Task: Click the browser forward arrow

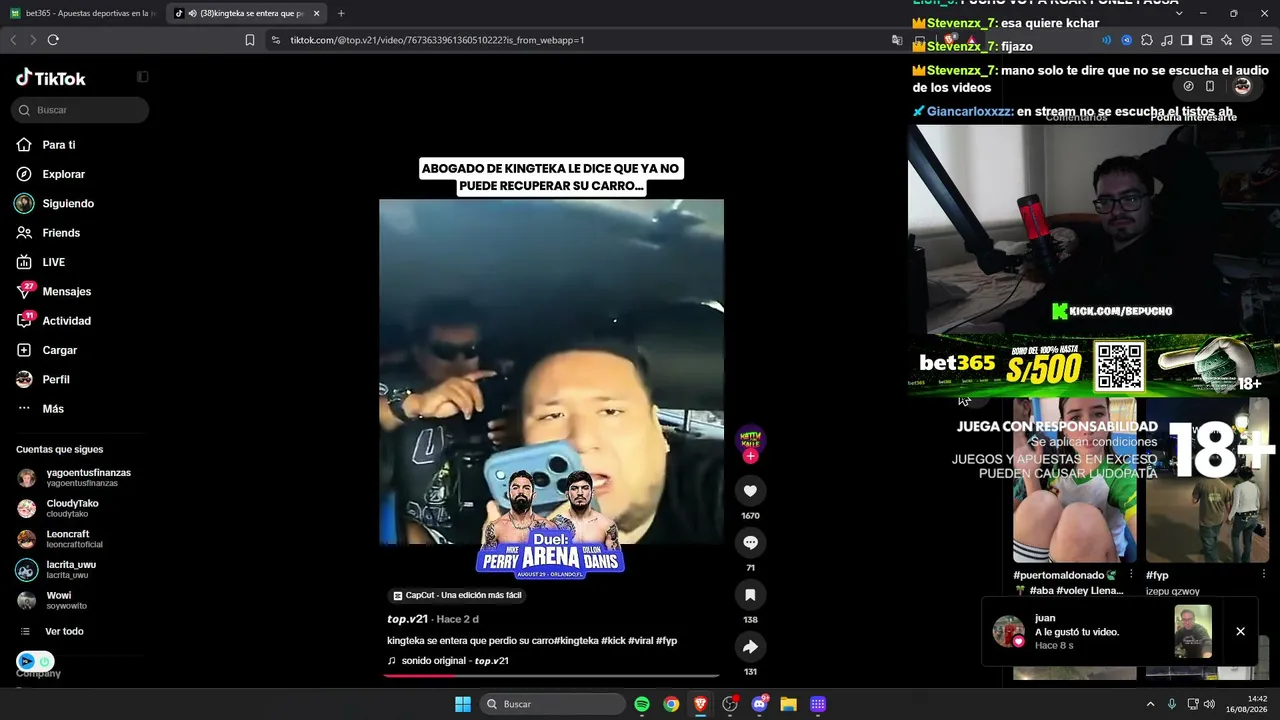Action: coord(33,40)
